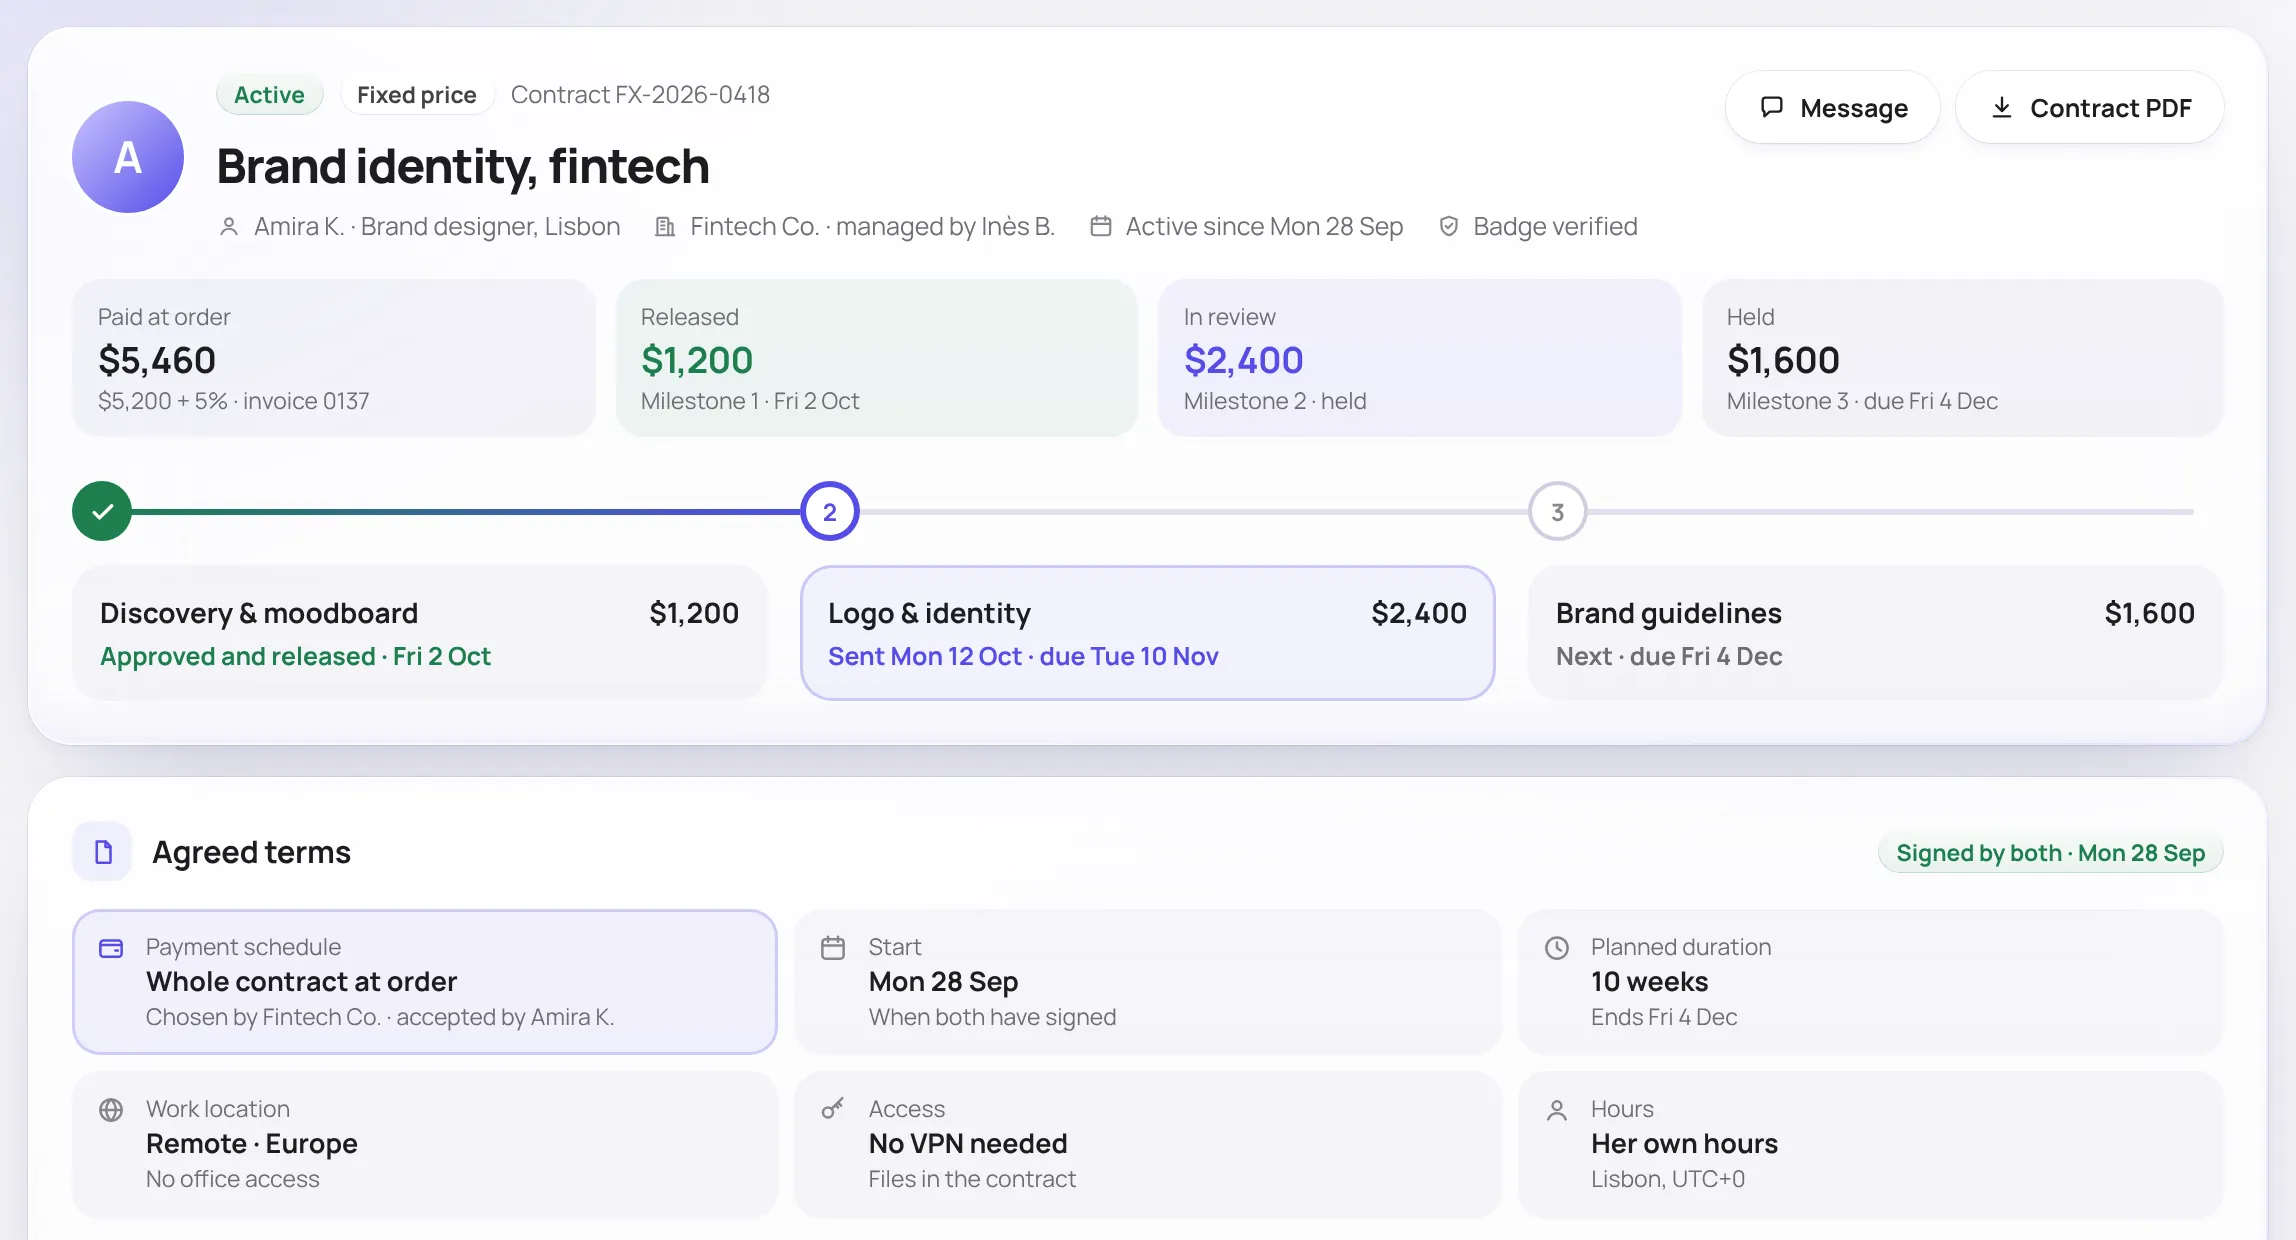
Task: Click the Active status badge
Action: 269,95
